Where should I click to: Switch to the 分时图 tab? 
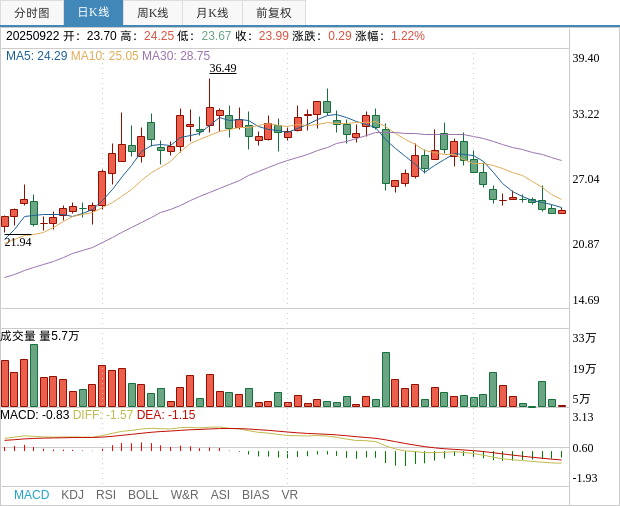pyautogui.click(x=32, y=13)
